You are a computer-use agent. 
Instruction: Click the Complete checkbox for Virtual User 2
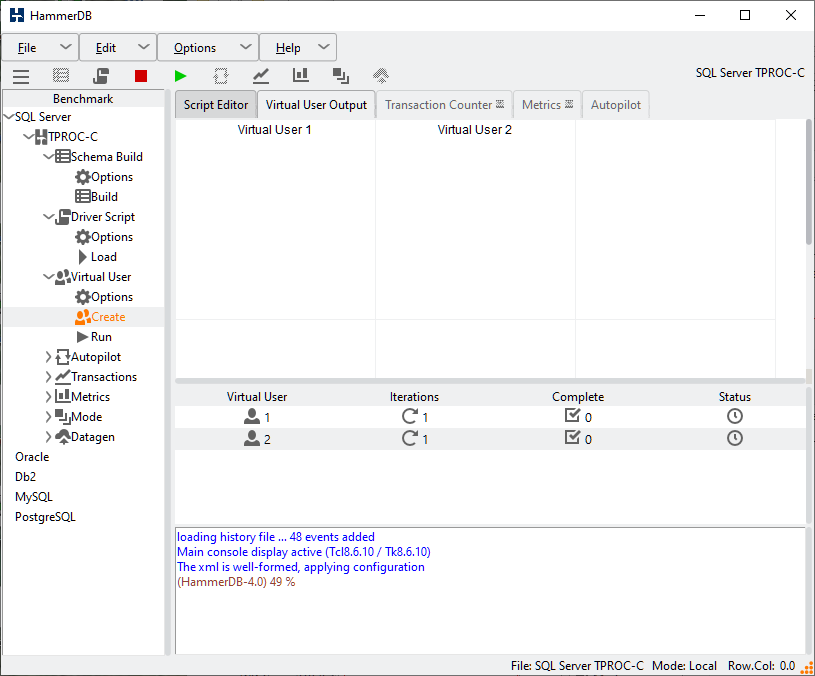pyautogui.click(x=573, y=438)
